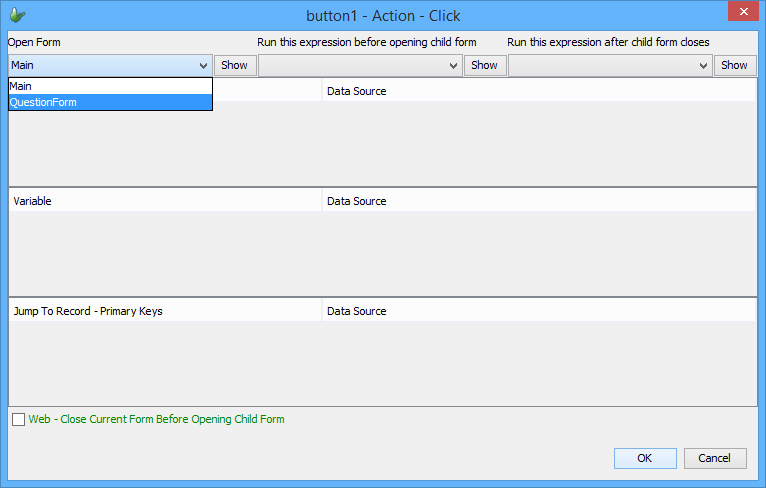
Task: Click the application icon in the title bar
Action: point(17,15)
